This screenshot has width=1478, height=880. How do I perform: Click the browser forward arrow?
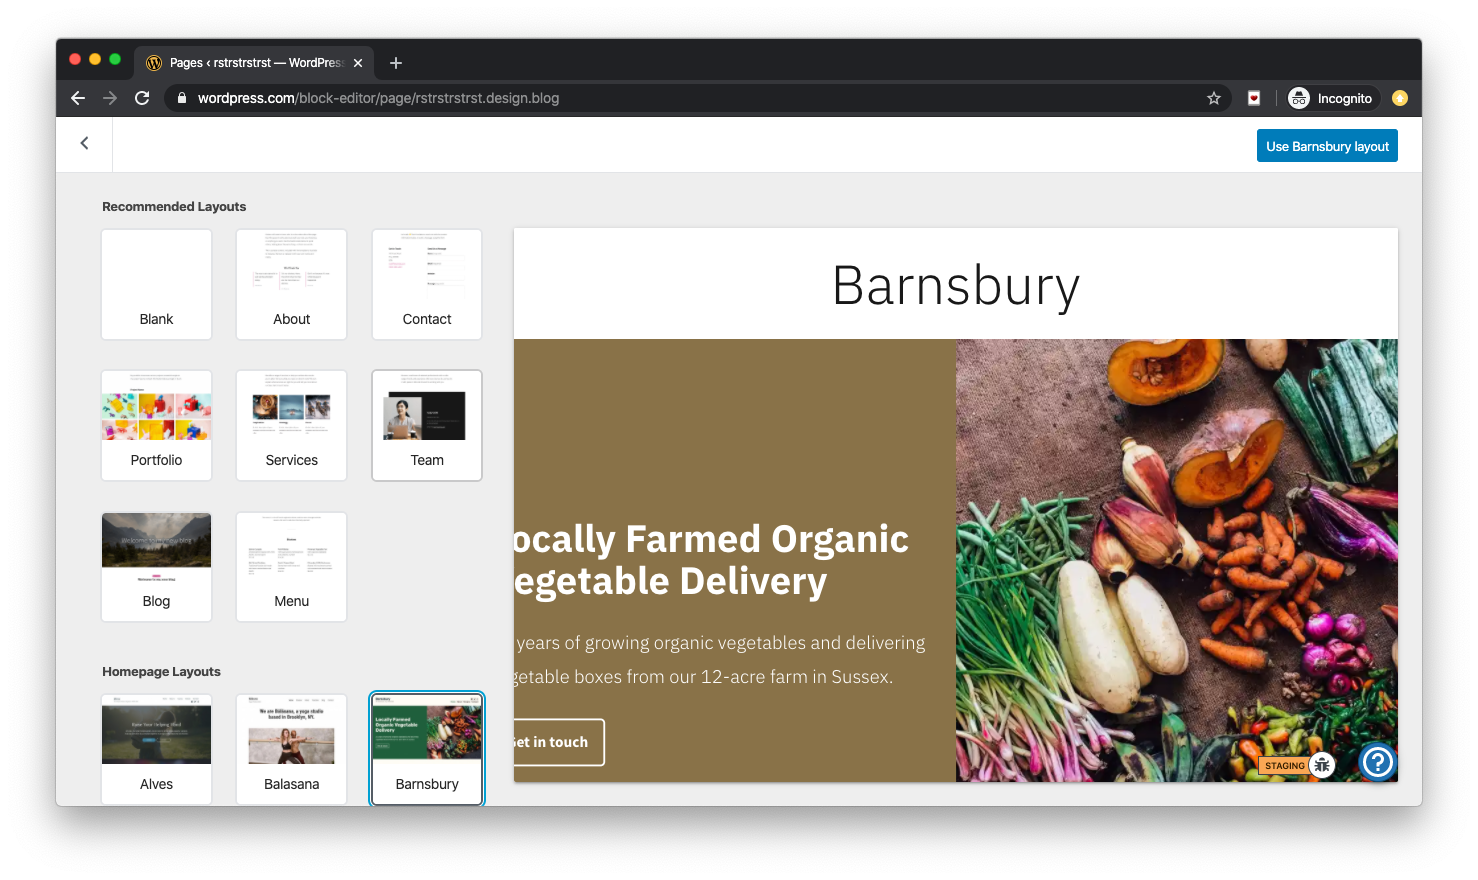tap(110, 98)
